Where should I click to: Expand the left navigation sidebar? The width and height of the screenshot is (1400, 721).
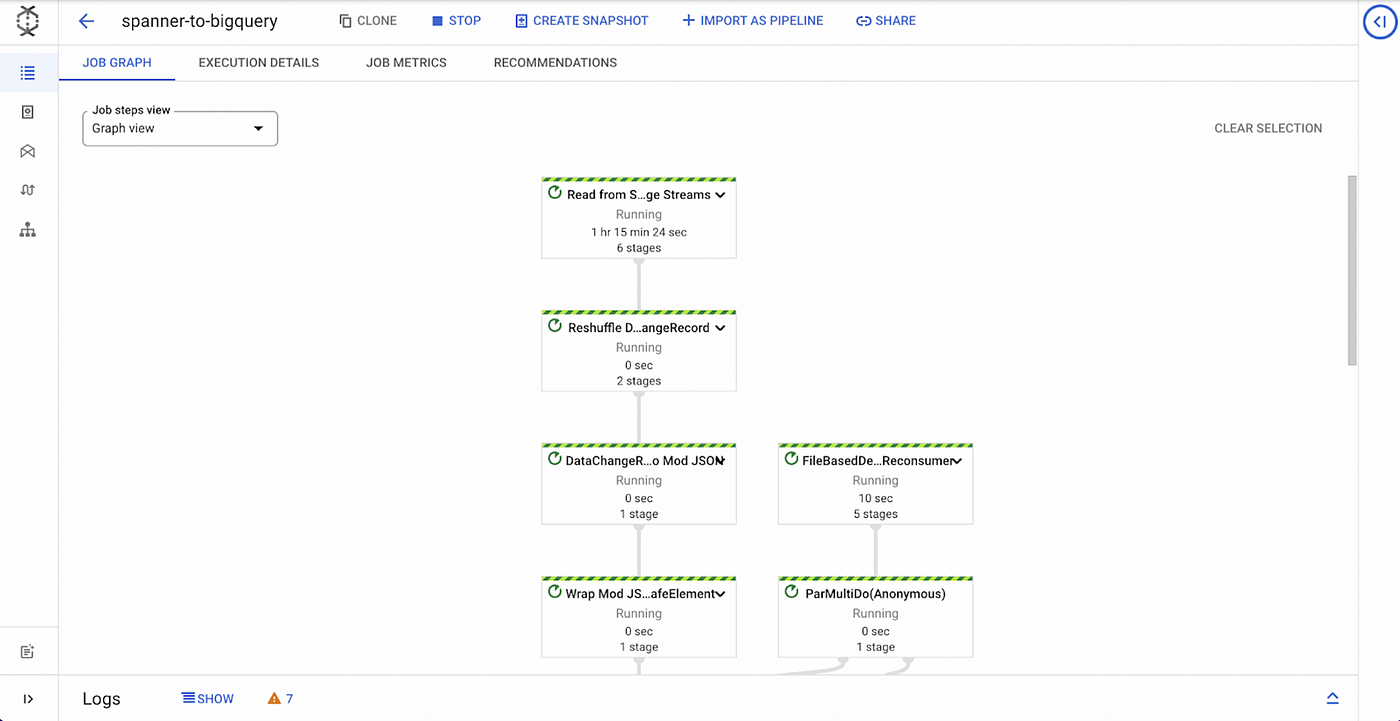pyautogui.click(x=28, y=699)
